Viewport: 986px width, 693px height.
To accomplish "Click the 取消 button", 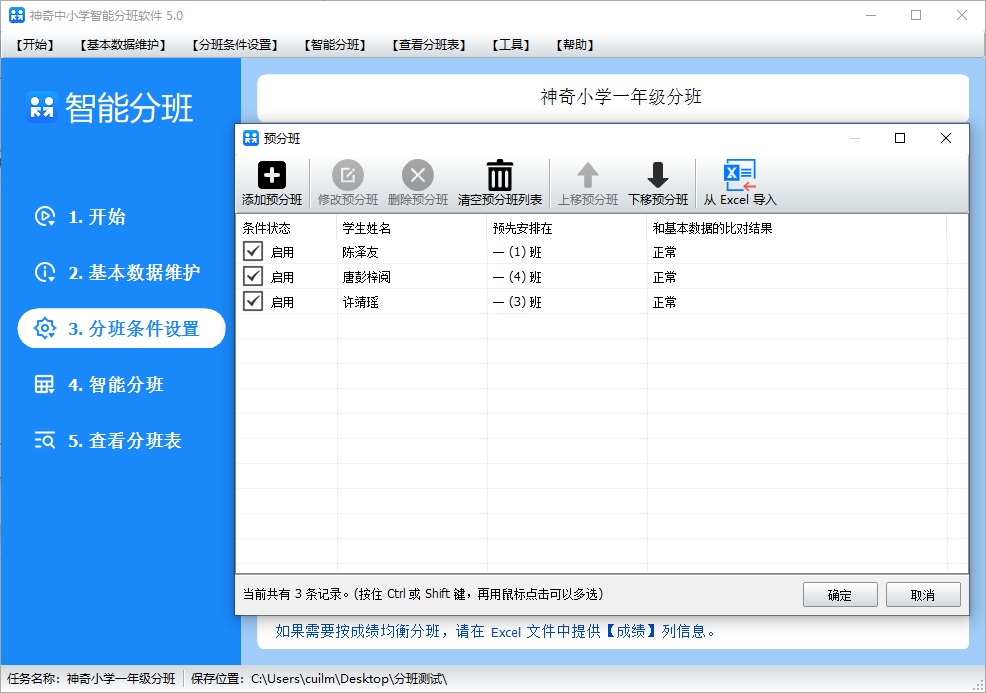I will pyautogui.click(x=923, y=595).
